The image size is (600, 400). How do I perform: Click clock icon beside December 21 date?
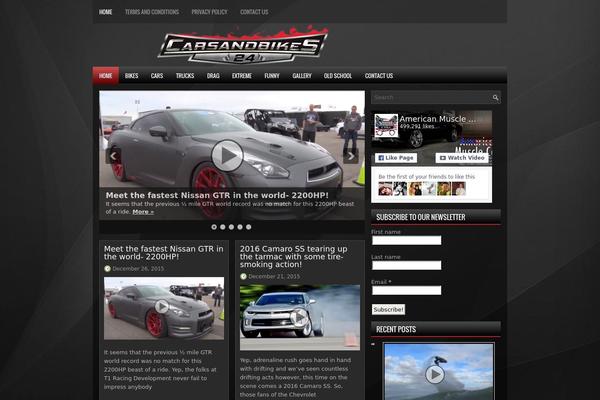coord(243,276)
